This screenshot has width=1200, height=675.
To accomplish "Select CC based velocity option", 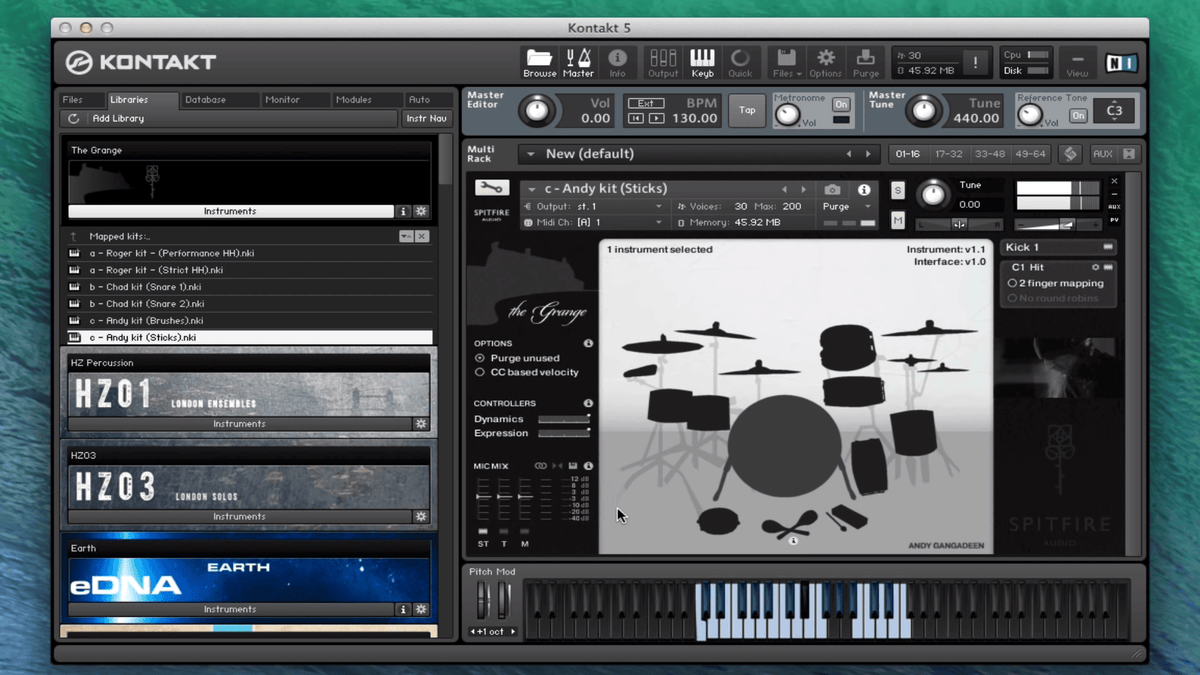I will point(480,372).
